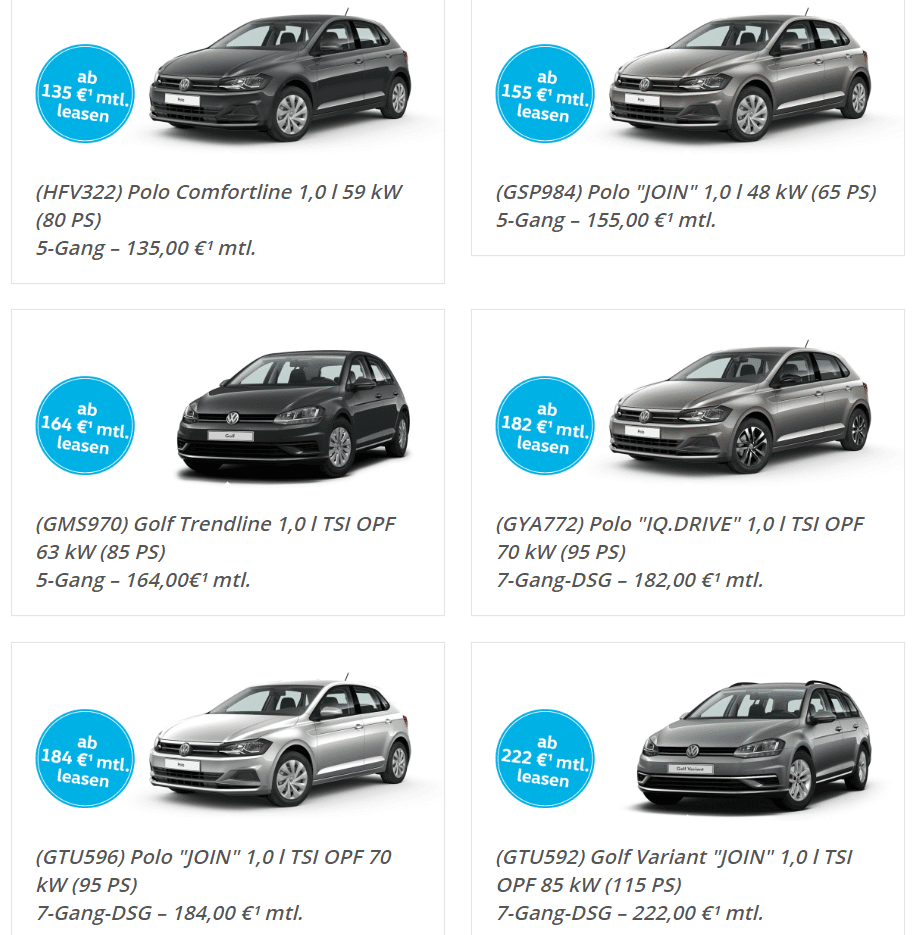
Task: Click the 5-Gang – 135,00 € price line
Action: (146, 248)
